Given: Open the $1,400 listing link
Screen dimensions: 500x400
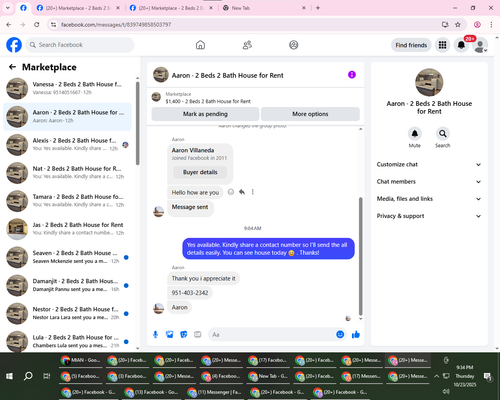Looking at the screenshot, I should point(208,101).
